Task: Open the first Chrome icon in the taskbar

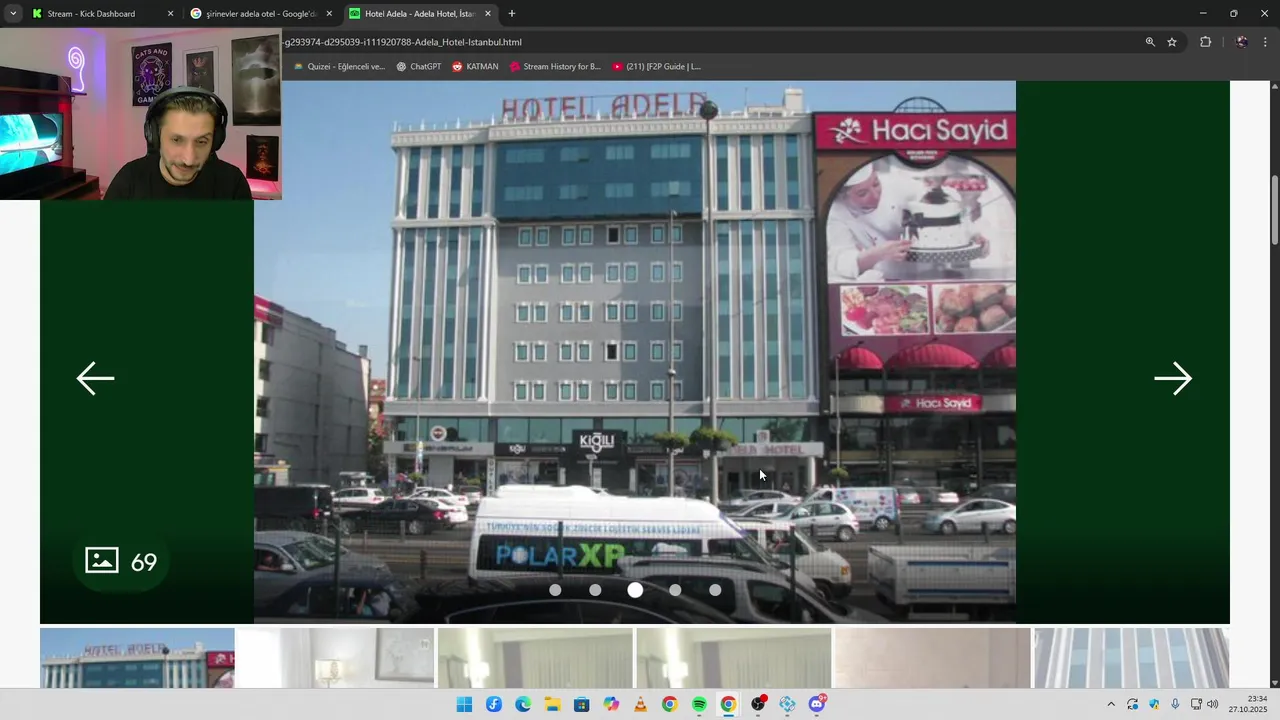Action: [669, 704]
